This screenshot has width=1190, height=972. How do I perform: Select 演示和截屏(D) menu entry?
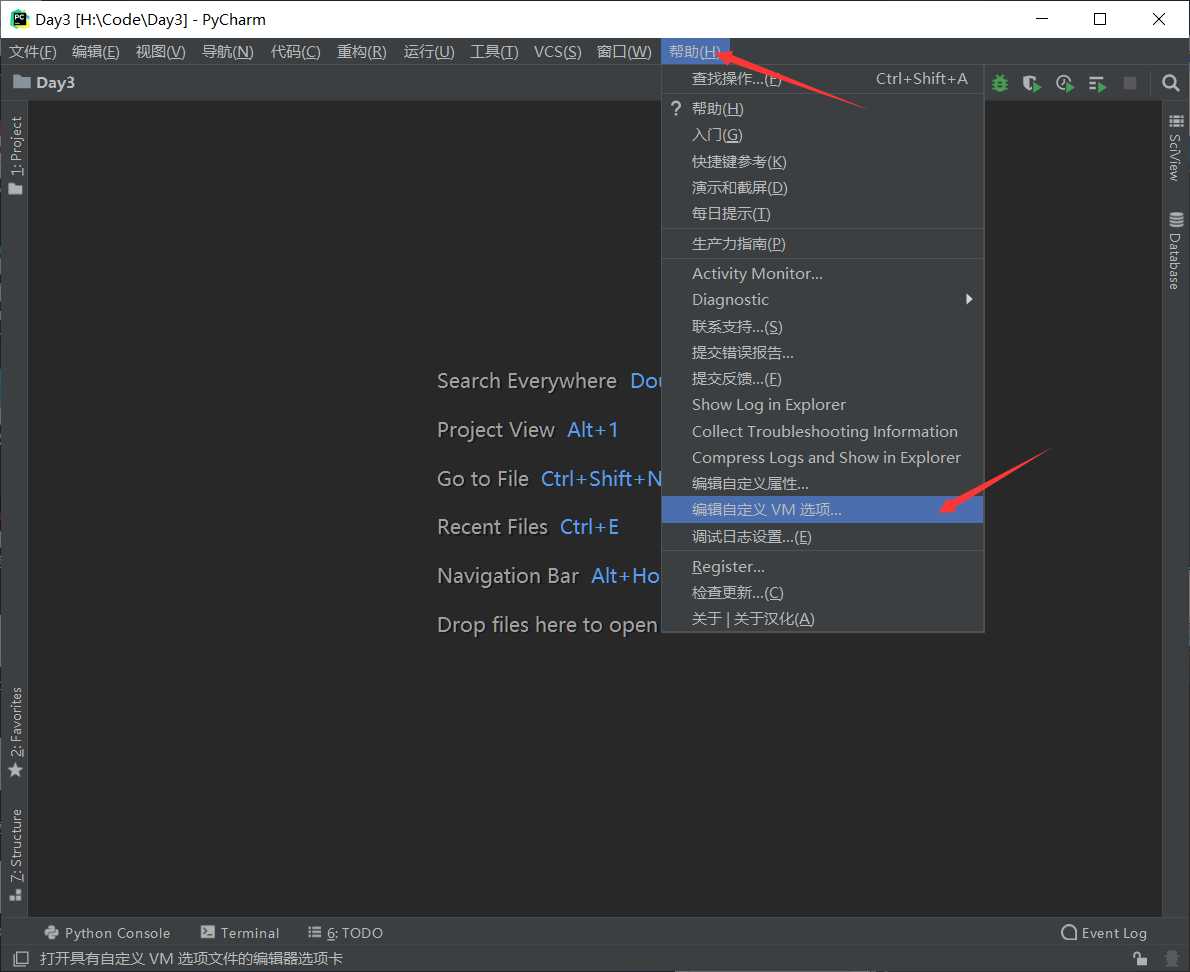[823, 187]
